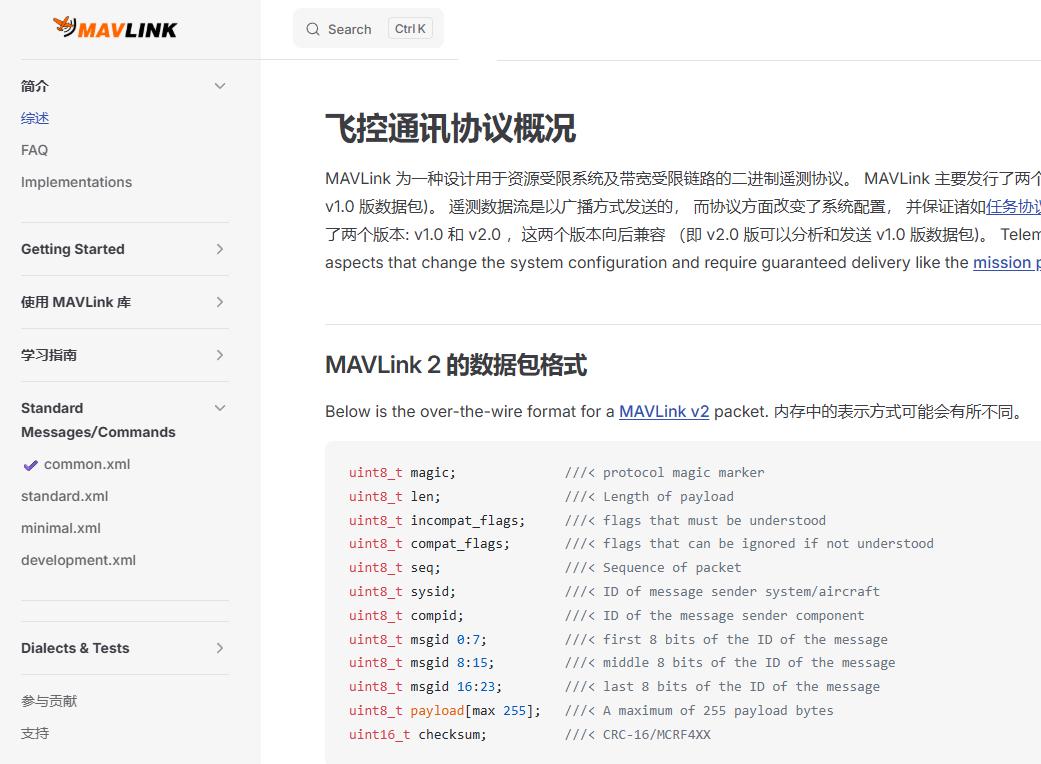This screenshot has width=1041, height=764.
Task: Select the 简介 section title
Action: [x=35, y=86]
